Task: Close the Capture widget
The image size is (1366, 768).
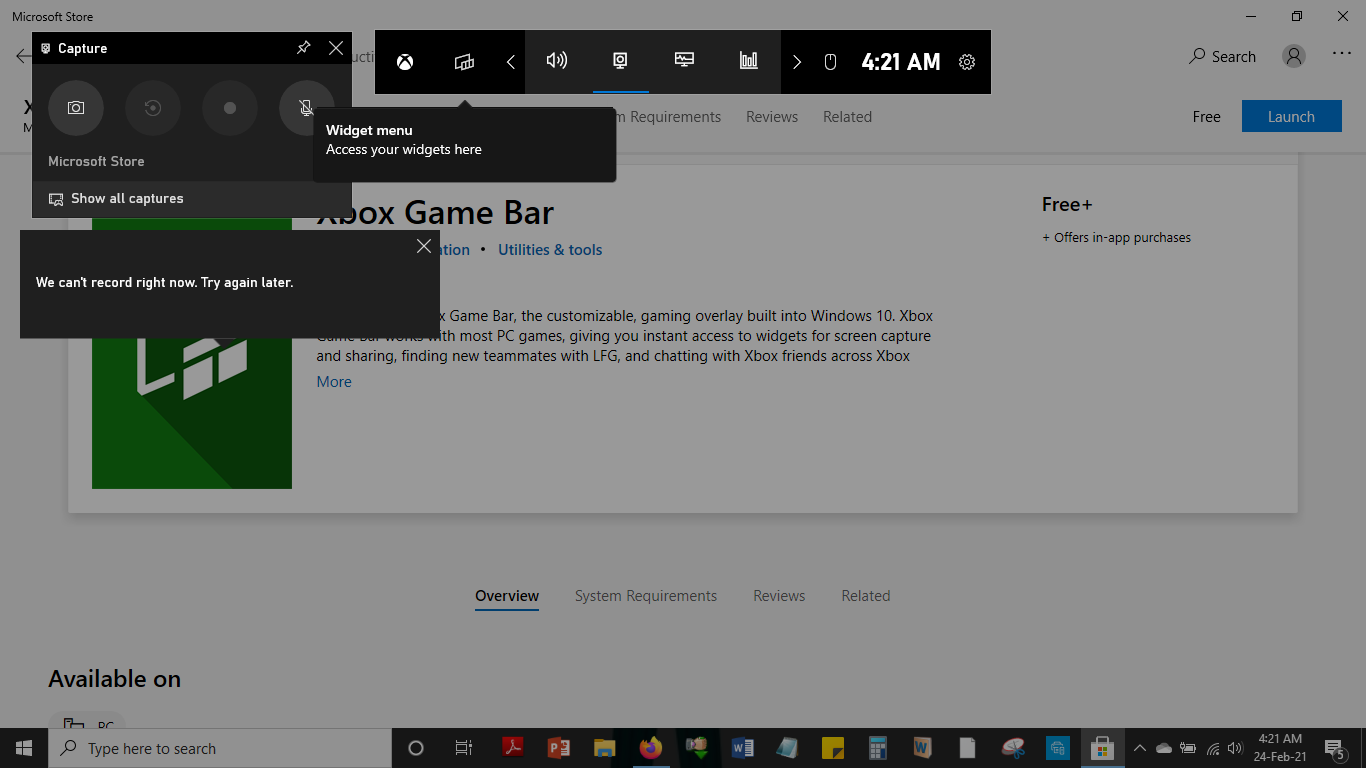Action: click(336, 48)
